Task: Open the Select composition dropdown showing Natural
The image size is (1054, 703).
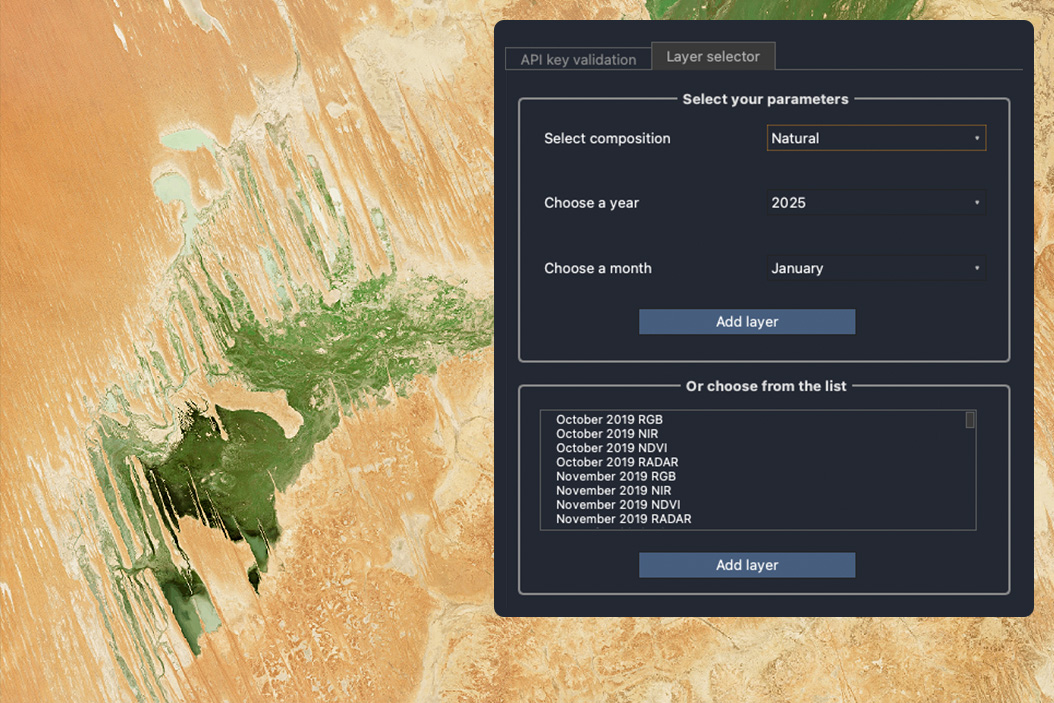Action: (x=876, y=138)
